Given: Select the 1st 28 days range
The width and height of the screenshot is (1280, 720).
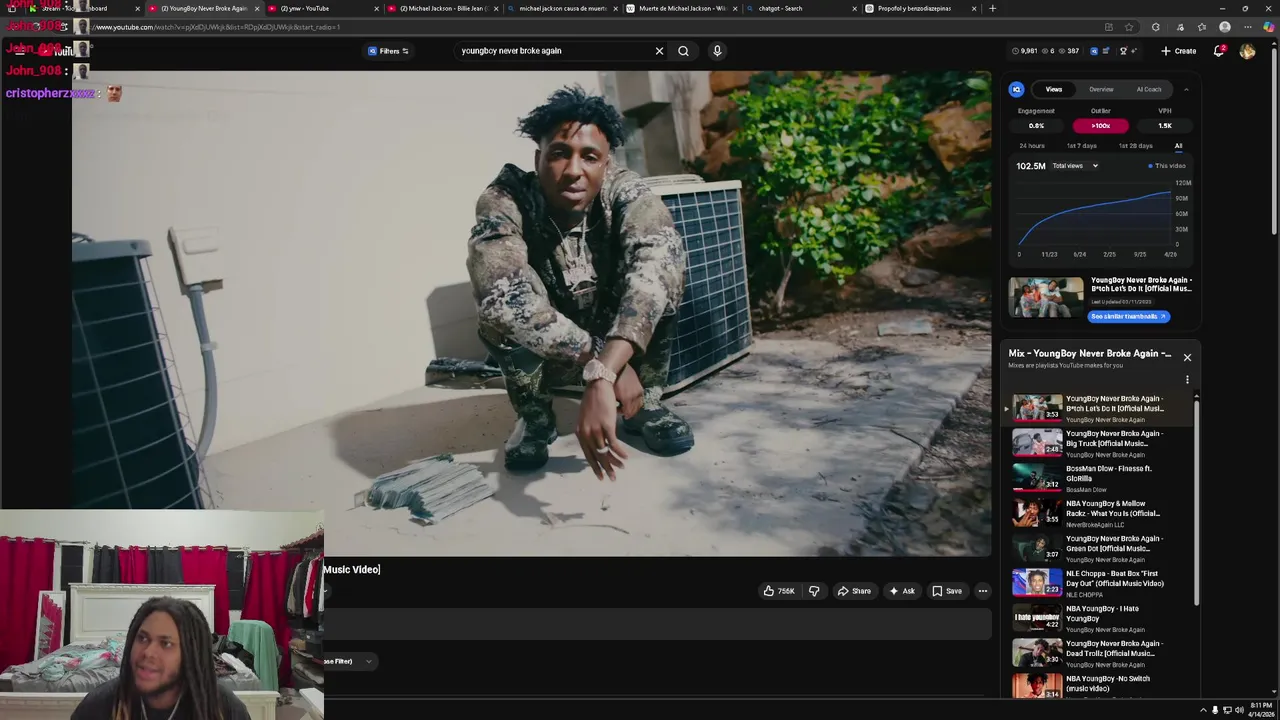Looking at the screenshot, I should point(1135,146).
